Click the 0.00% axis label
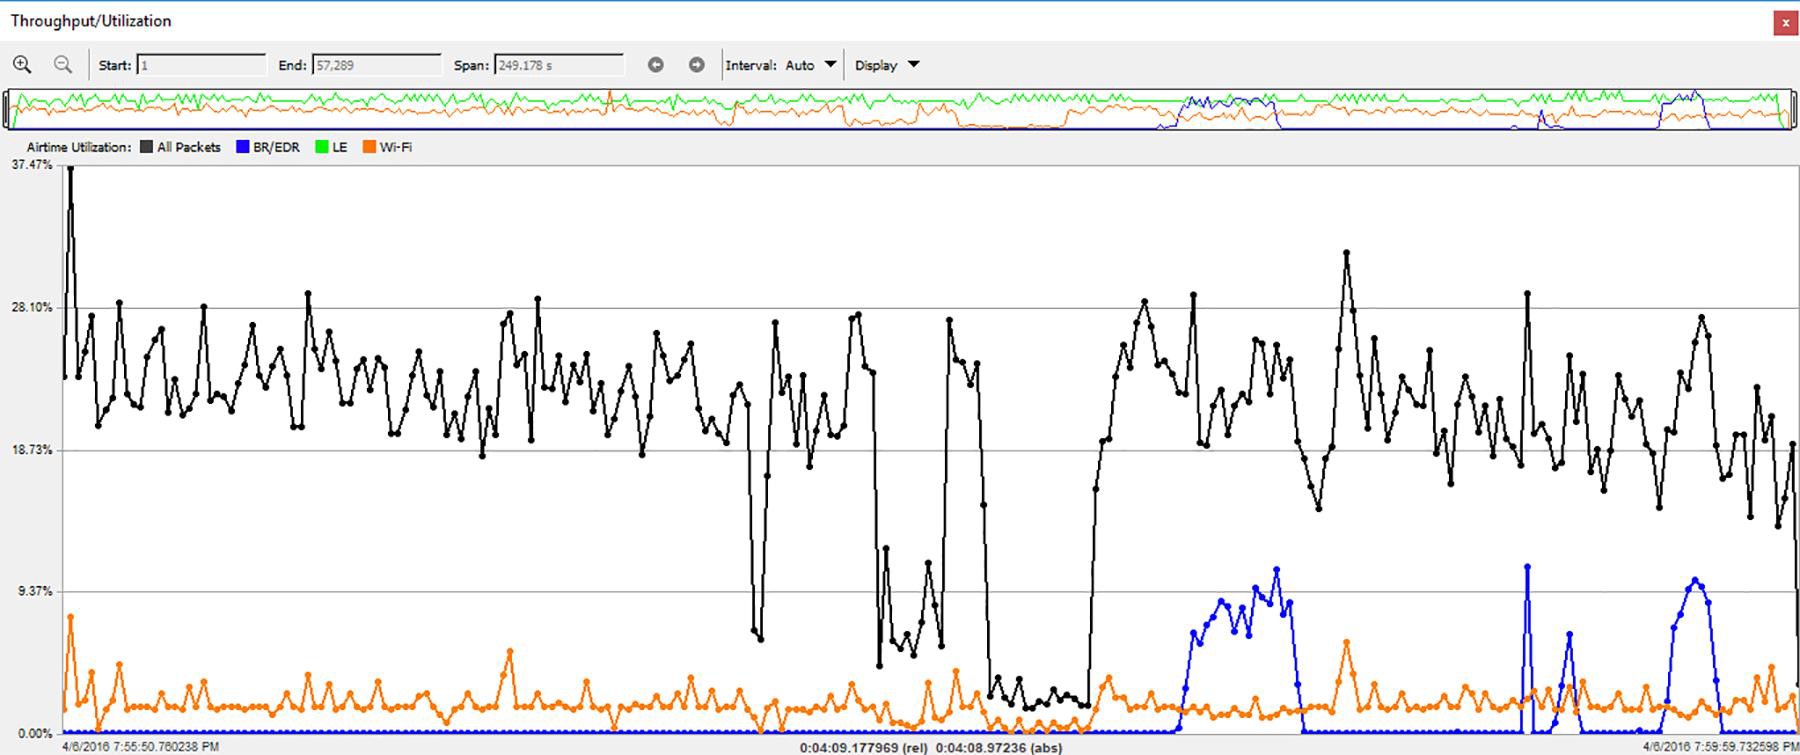This screenshot has width=1800, height=755. (x=35, y=734)
